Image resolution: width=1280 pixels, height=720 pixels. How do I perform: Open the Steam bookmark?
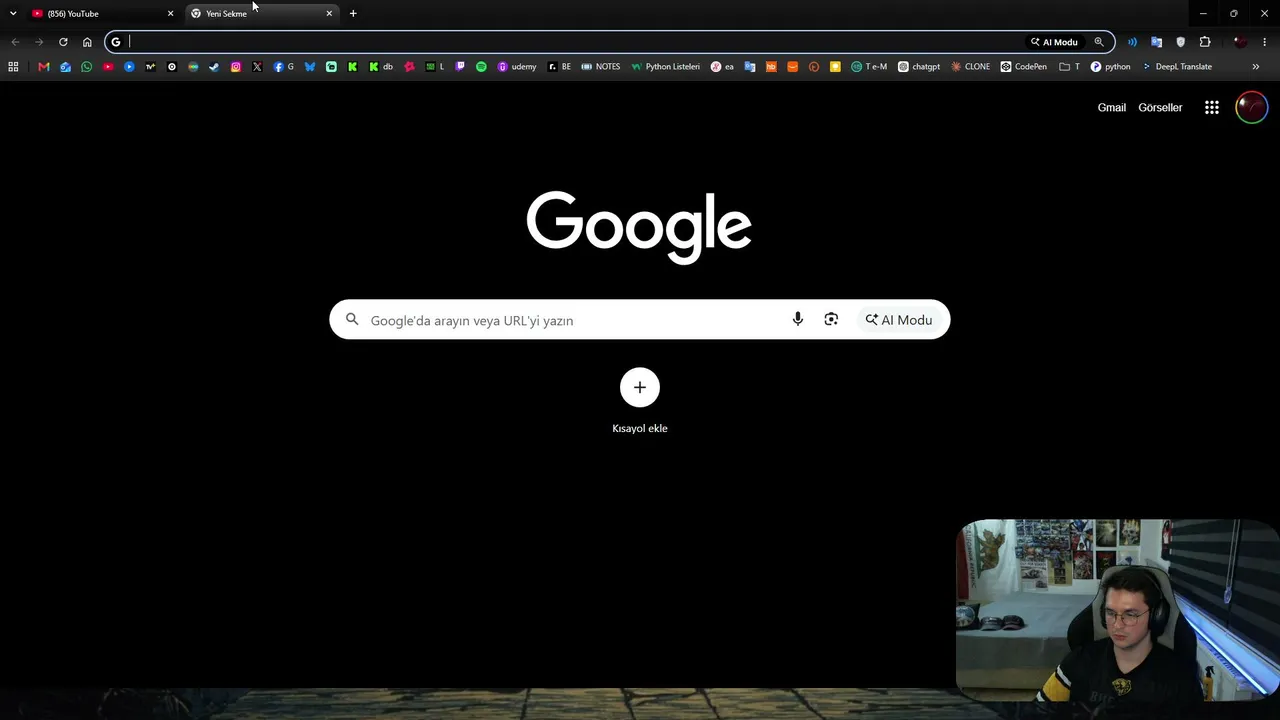tap(214, 67)
